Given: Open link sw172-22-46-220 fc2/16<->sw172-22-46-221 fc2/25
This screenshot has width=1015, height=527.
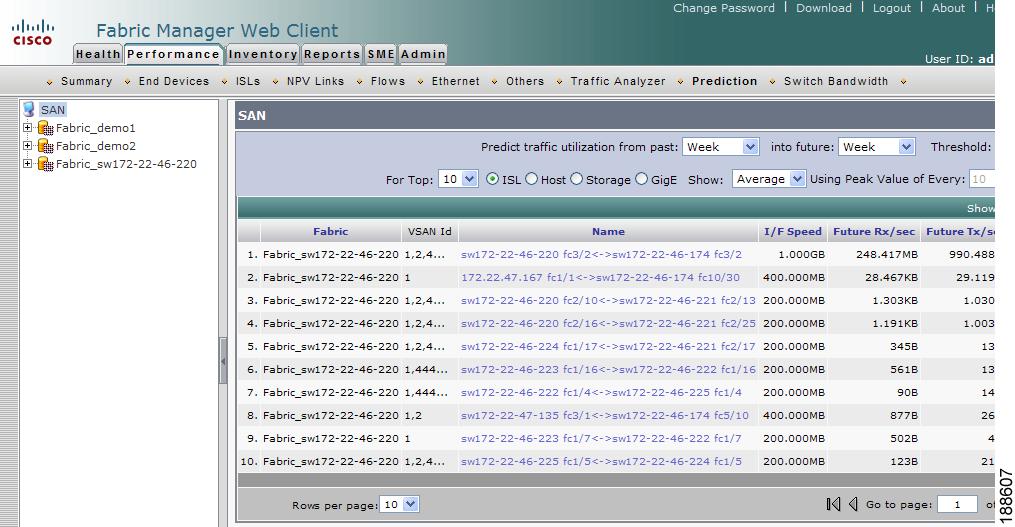Looking at the screenshot, I should point(608,323).
